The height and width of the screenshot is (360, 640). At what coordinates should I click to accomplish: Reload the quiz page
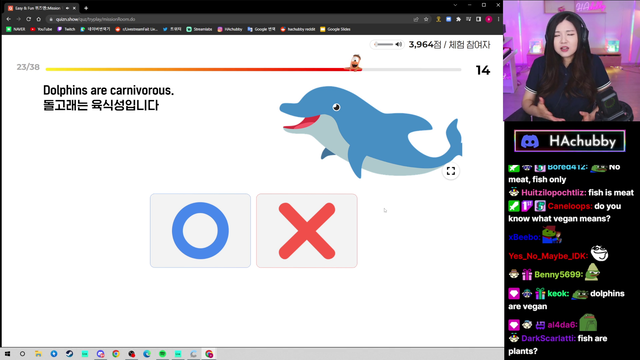coord(29,19)
